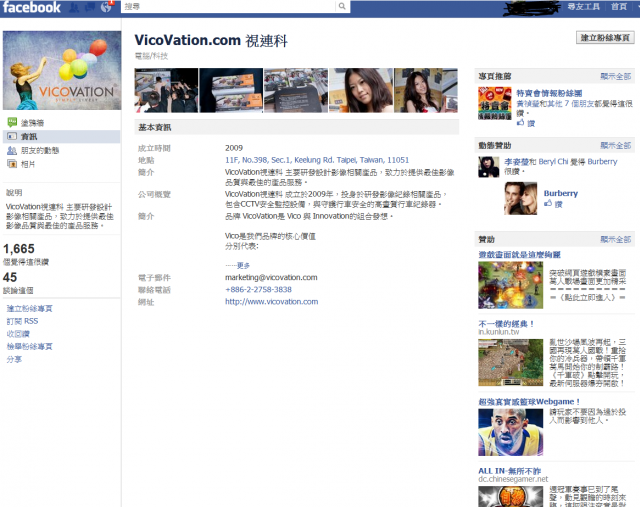Open the 超強真實感籃球Webgame ad title
Image resolution: width=640 pixels, height=507 pixels.
coord(529,402)
